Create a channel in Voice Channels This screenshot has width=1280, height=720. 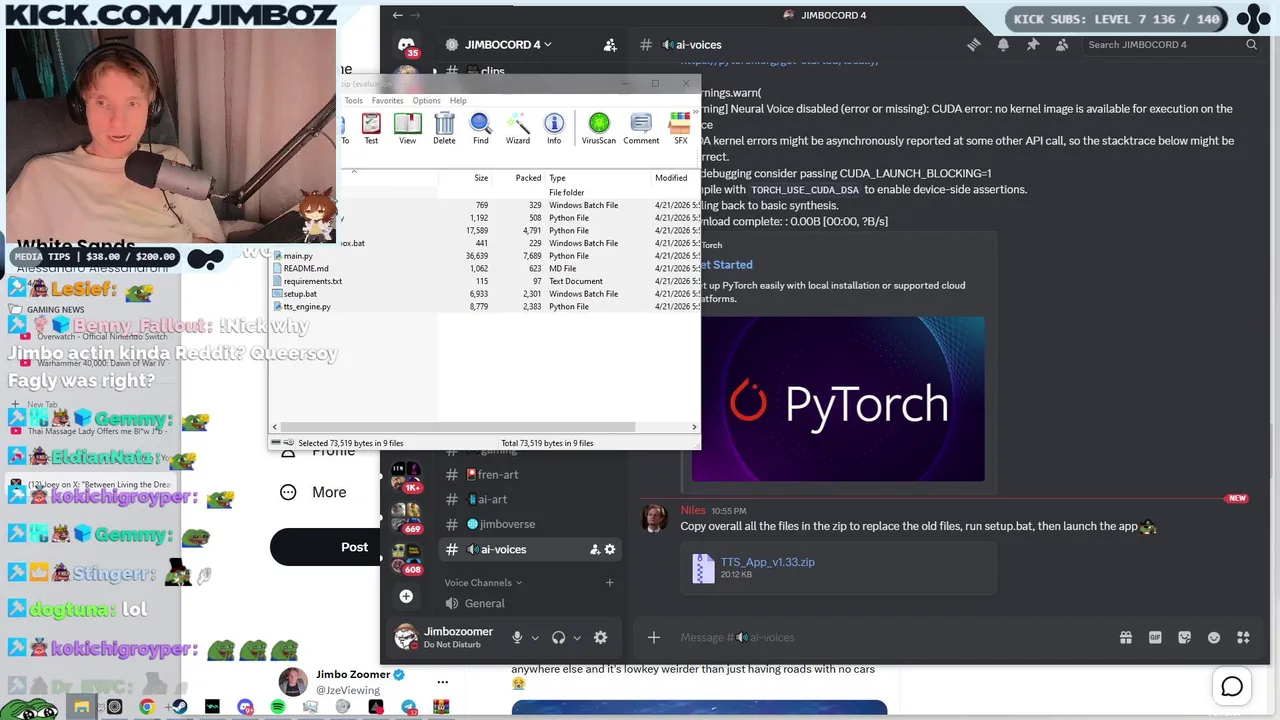[x=610, y=582]
